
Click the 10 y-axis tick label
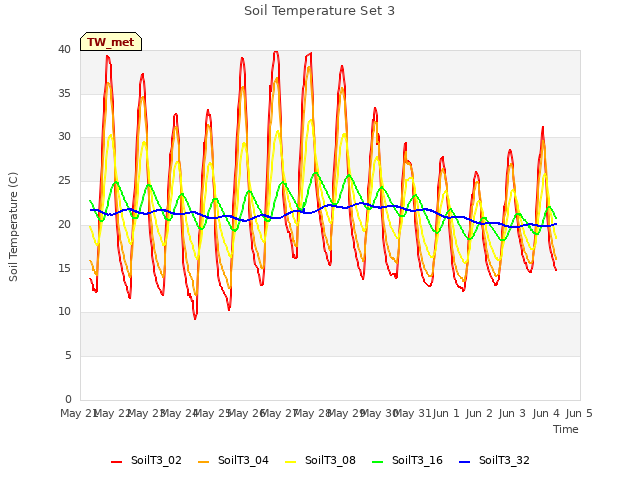point(64,311)
